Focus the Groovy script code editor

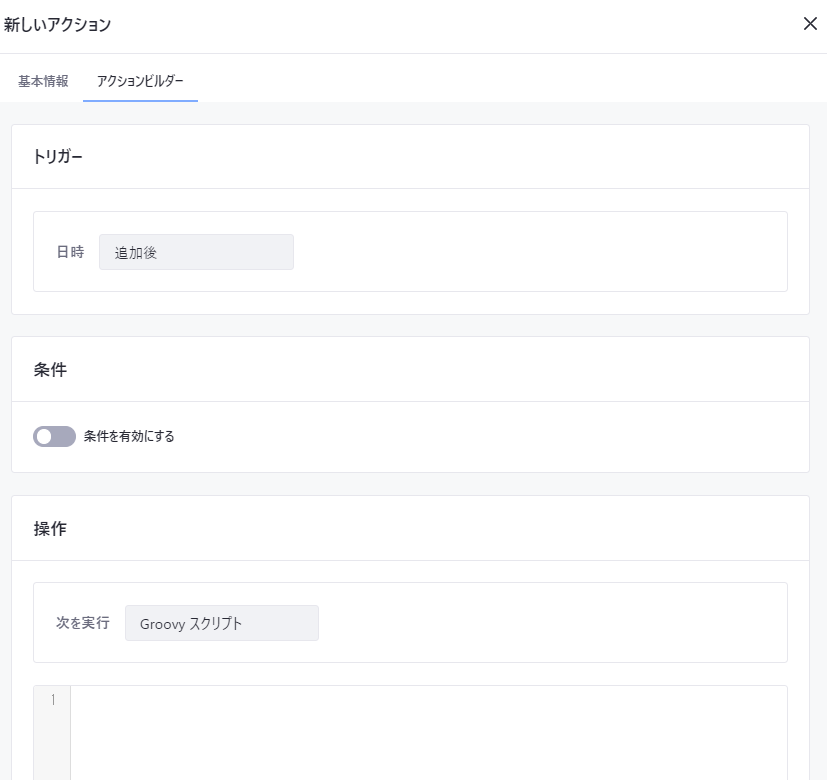(x=428, y=730)
